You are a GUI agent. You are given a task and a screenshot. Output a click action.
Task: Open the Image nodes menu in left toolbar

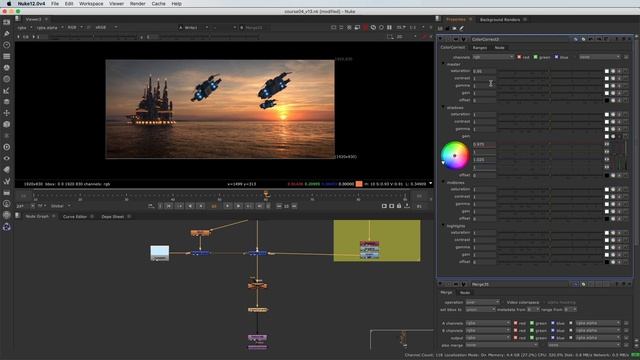[7, 22]
